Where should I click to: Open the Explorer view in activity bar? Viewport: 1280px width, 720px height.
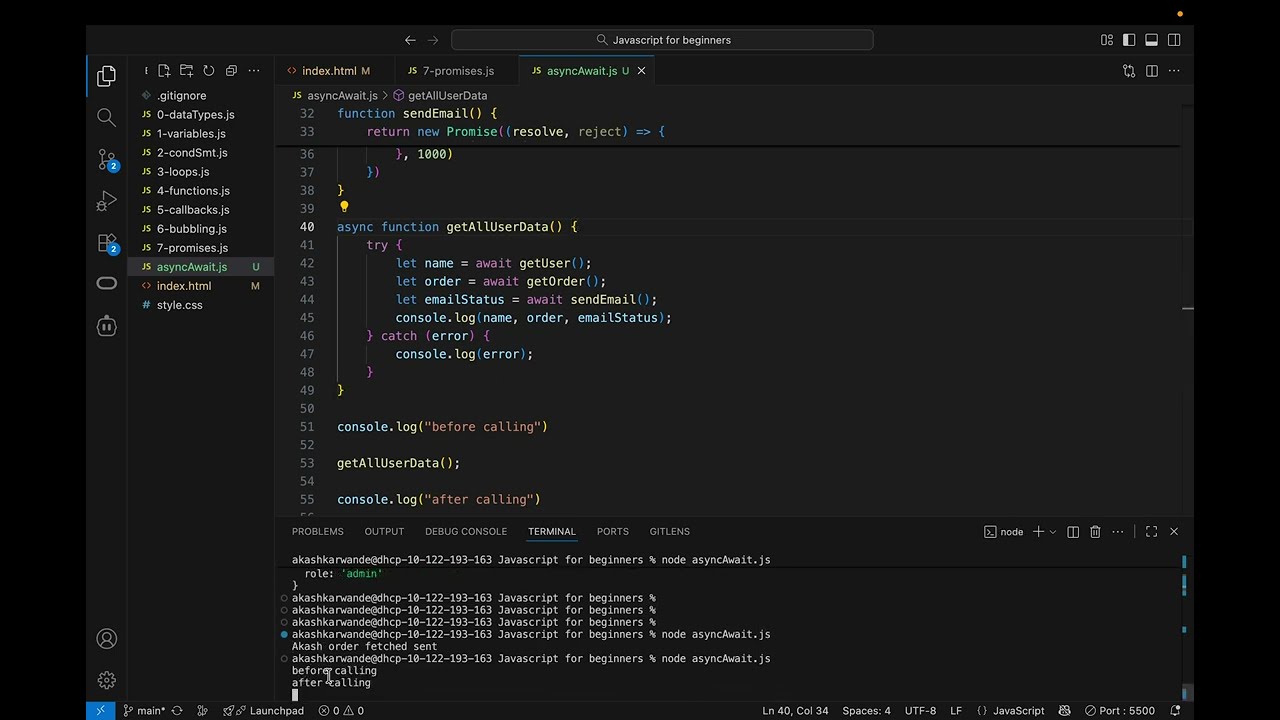point(106,77)
